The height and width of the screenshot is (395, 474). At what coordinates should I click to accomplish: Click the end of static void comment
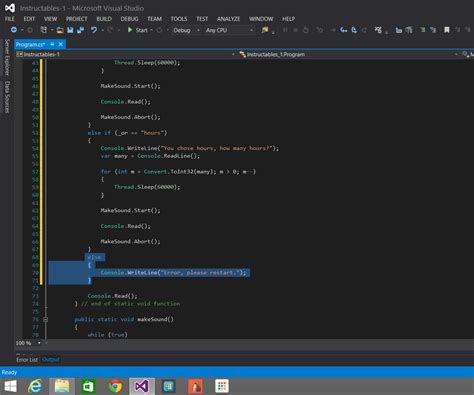(130, 304)
